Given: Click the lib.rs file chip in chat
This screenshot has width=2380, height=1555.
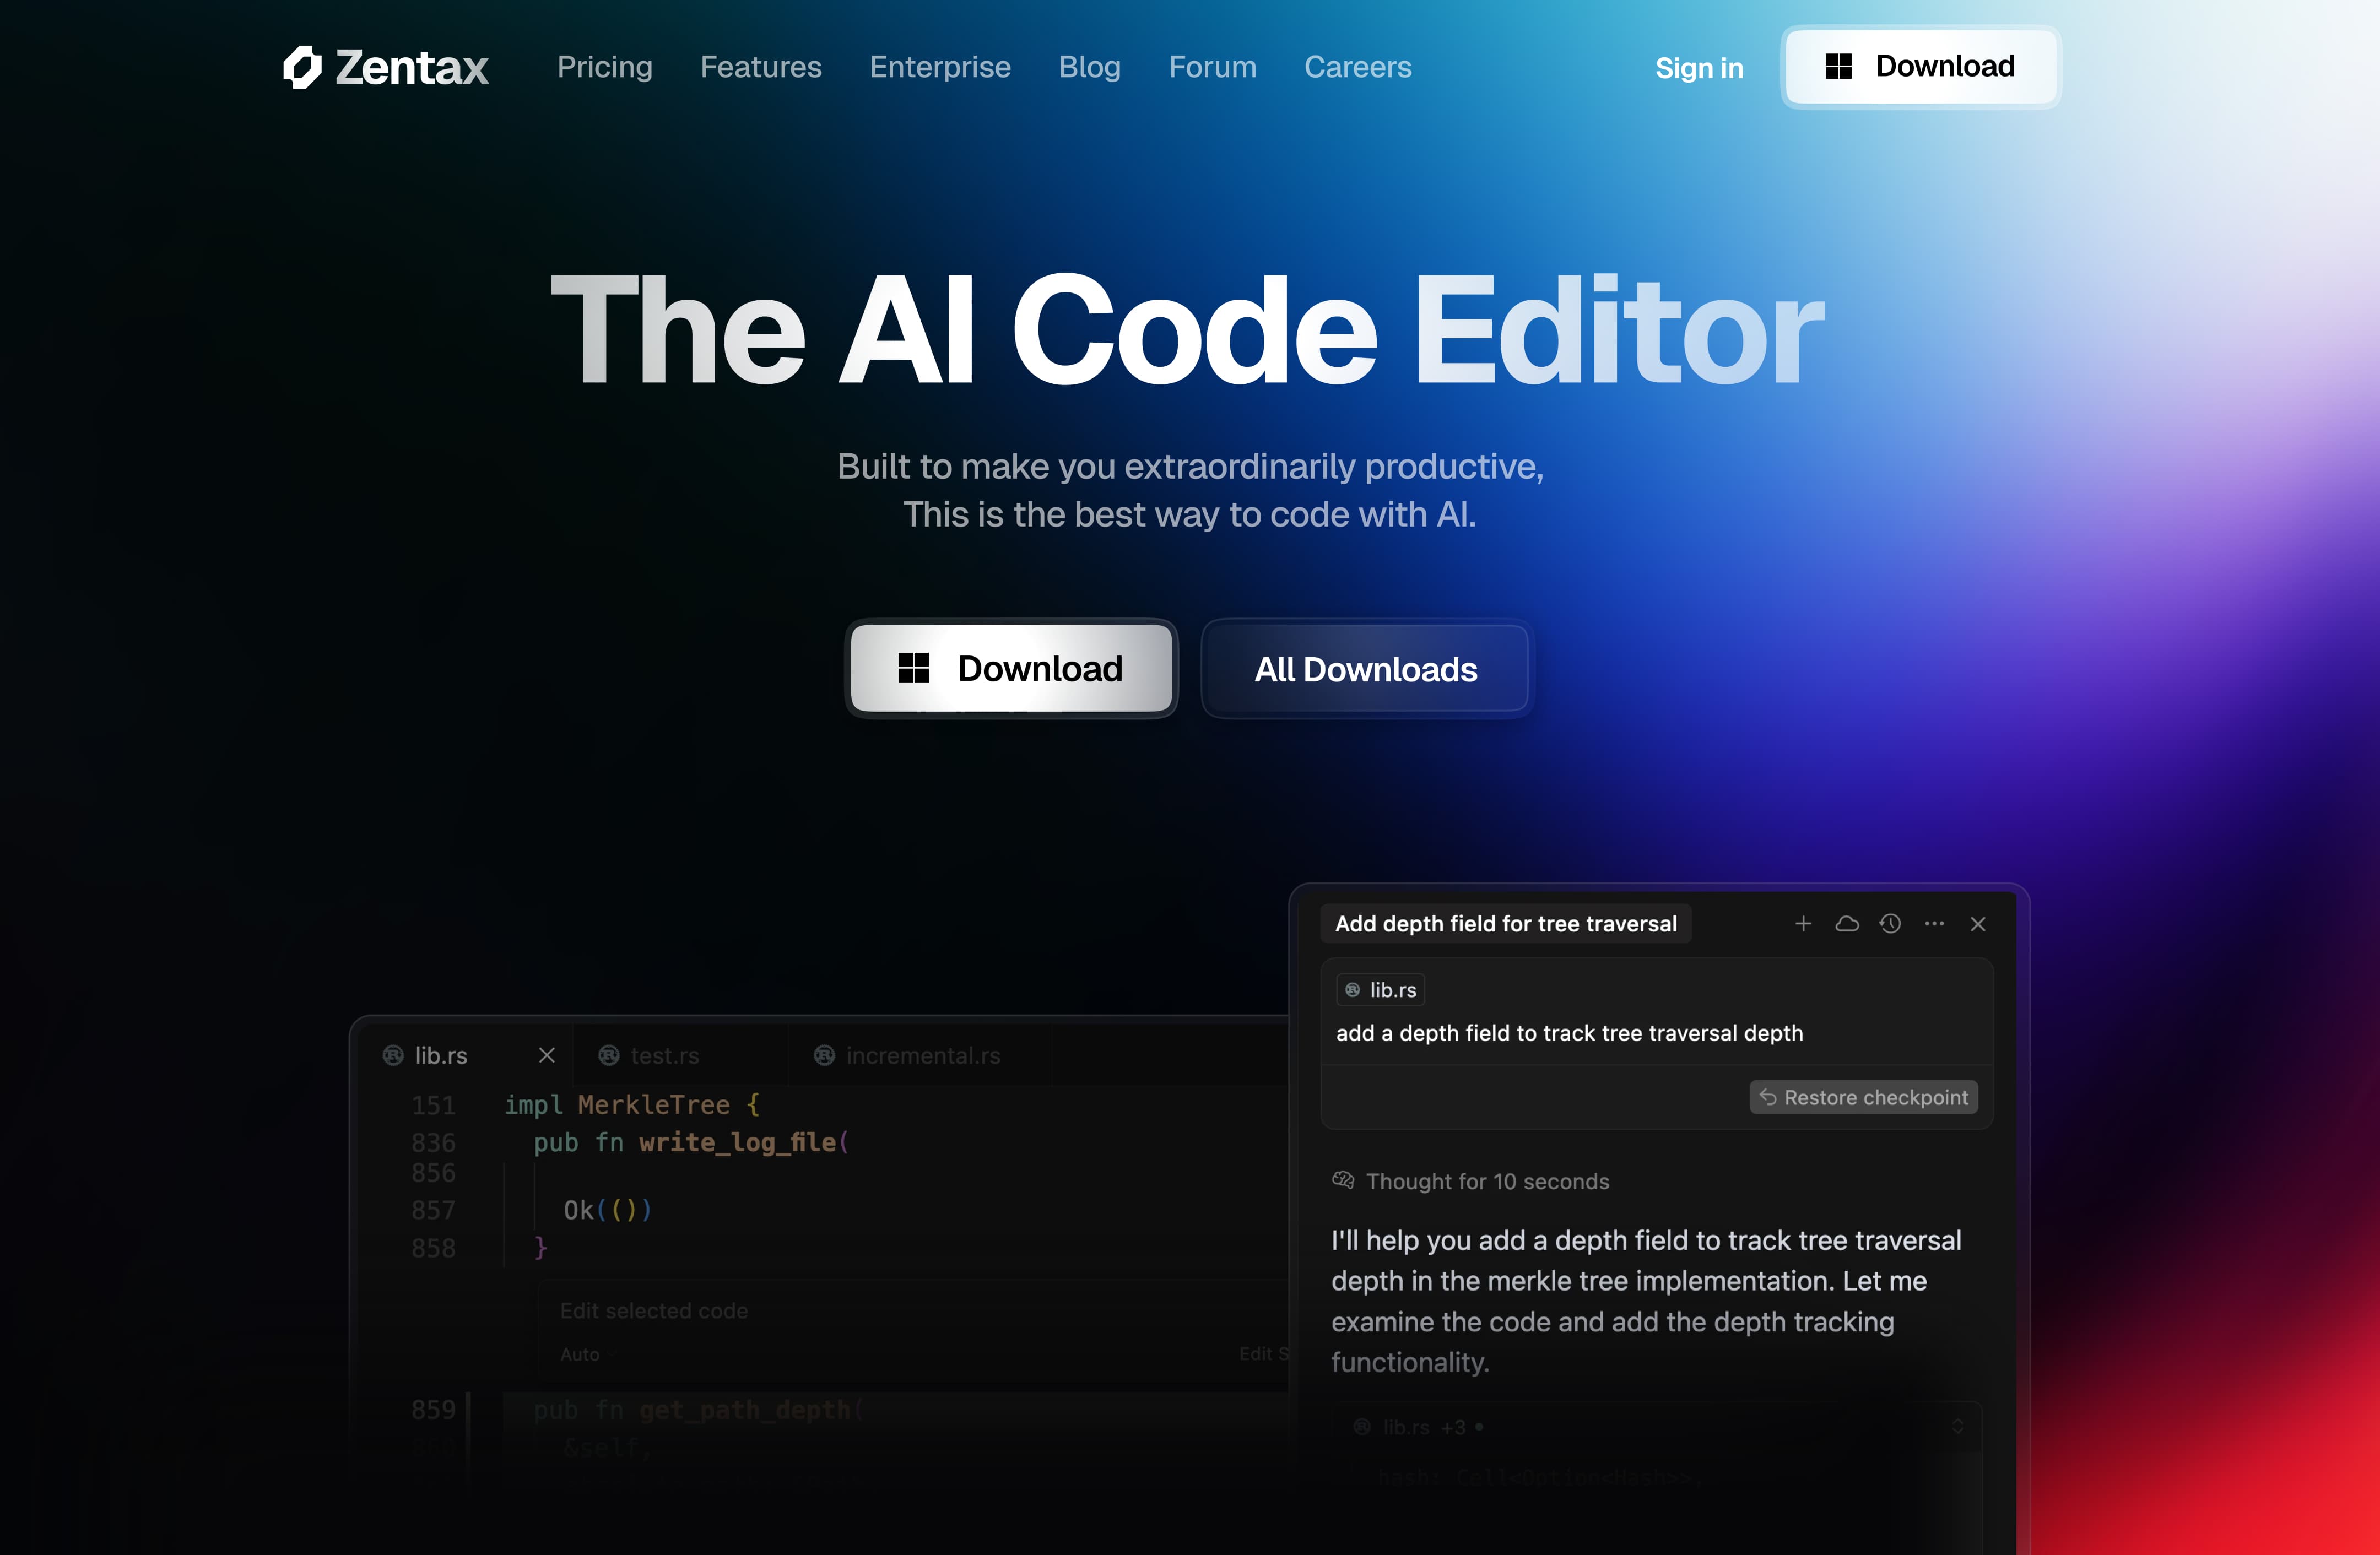Looking at the screenshot, I should (x=1381, y=990).
